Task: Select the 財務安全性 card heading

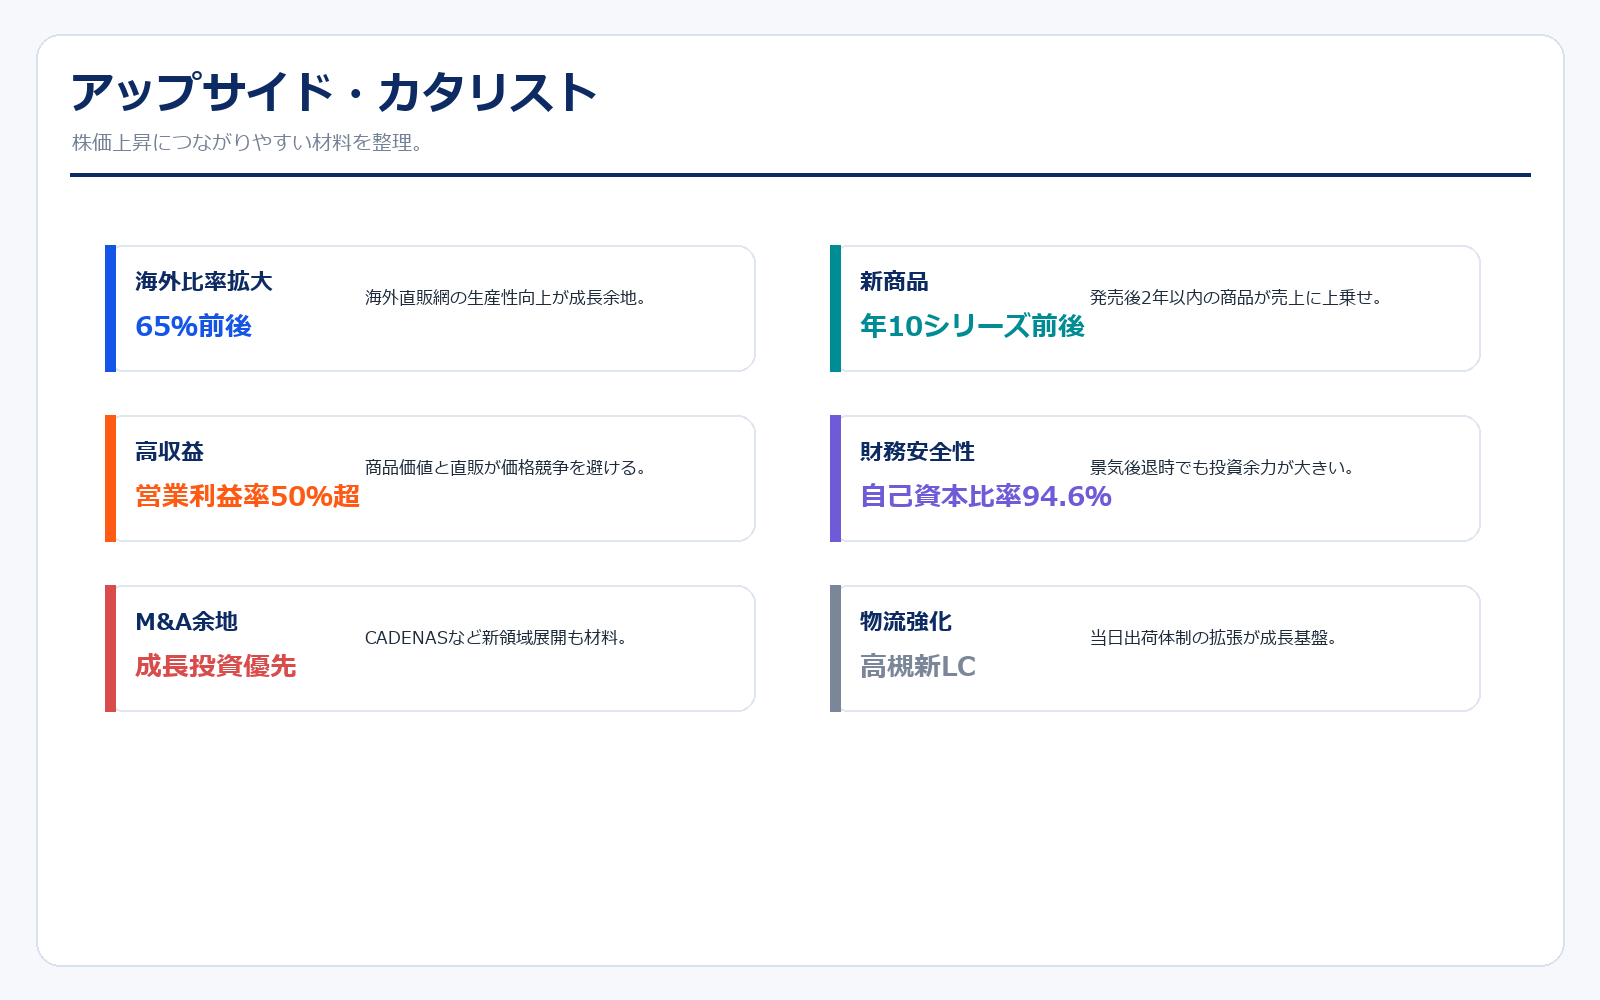Action: [x=917, y=452]
